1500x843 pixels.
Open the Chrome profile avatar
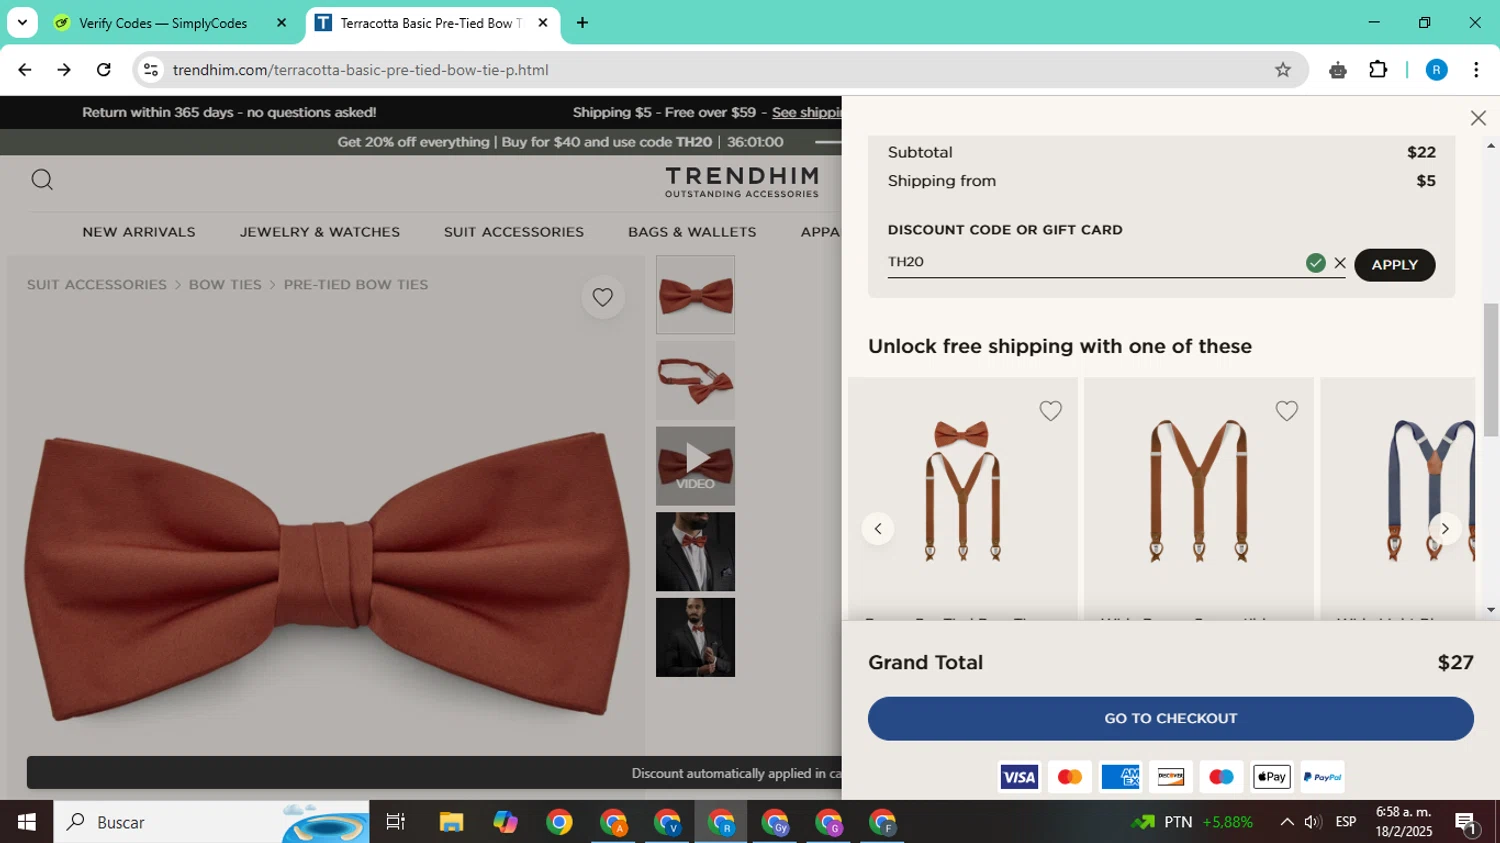pyautogui.click(x=1436, y=70)
